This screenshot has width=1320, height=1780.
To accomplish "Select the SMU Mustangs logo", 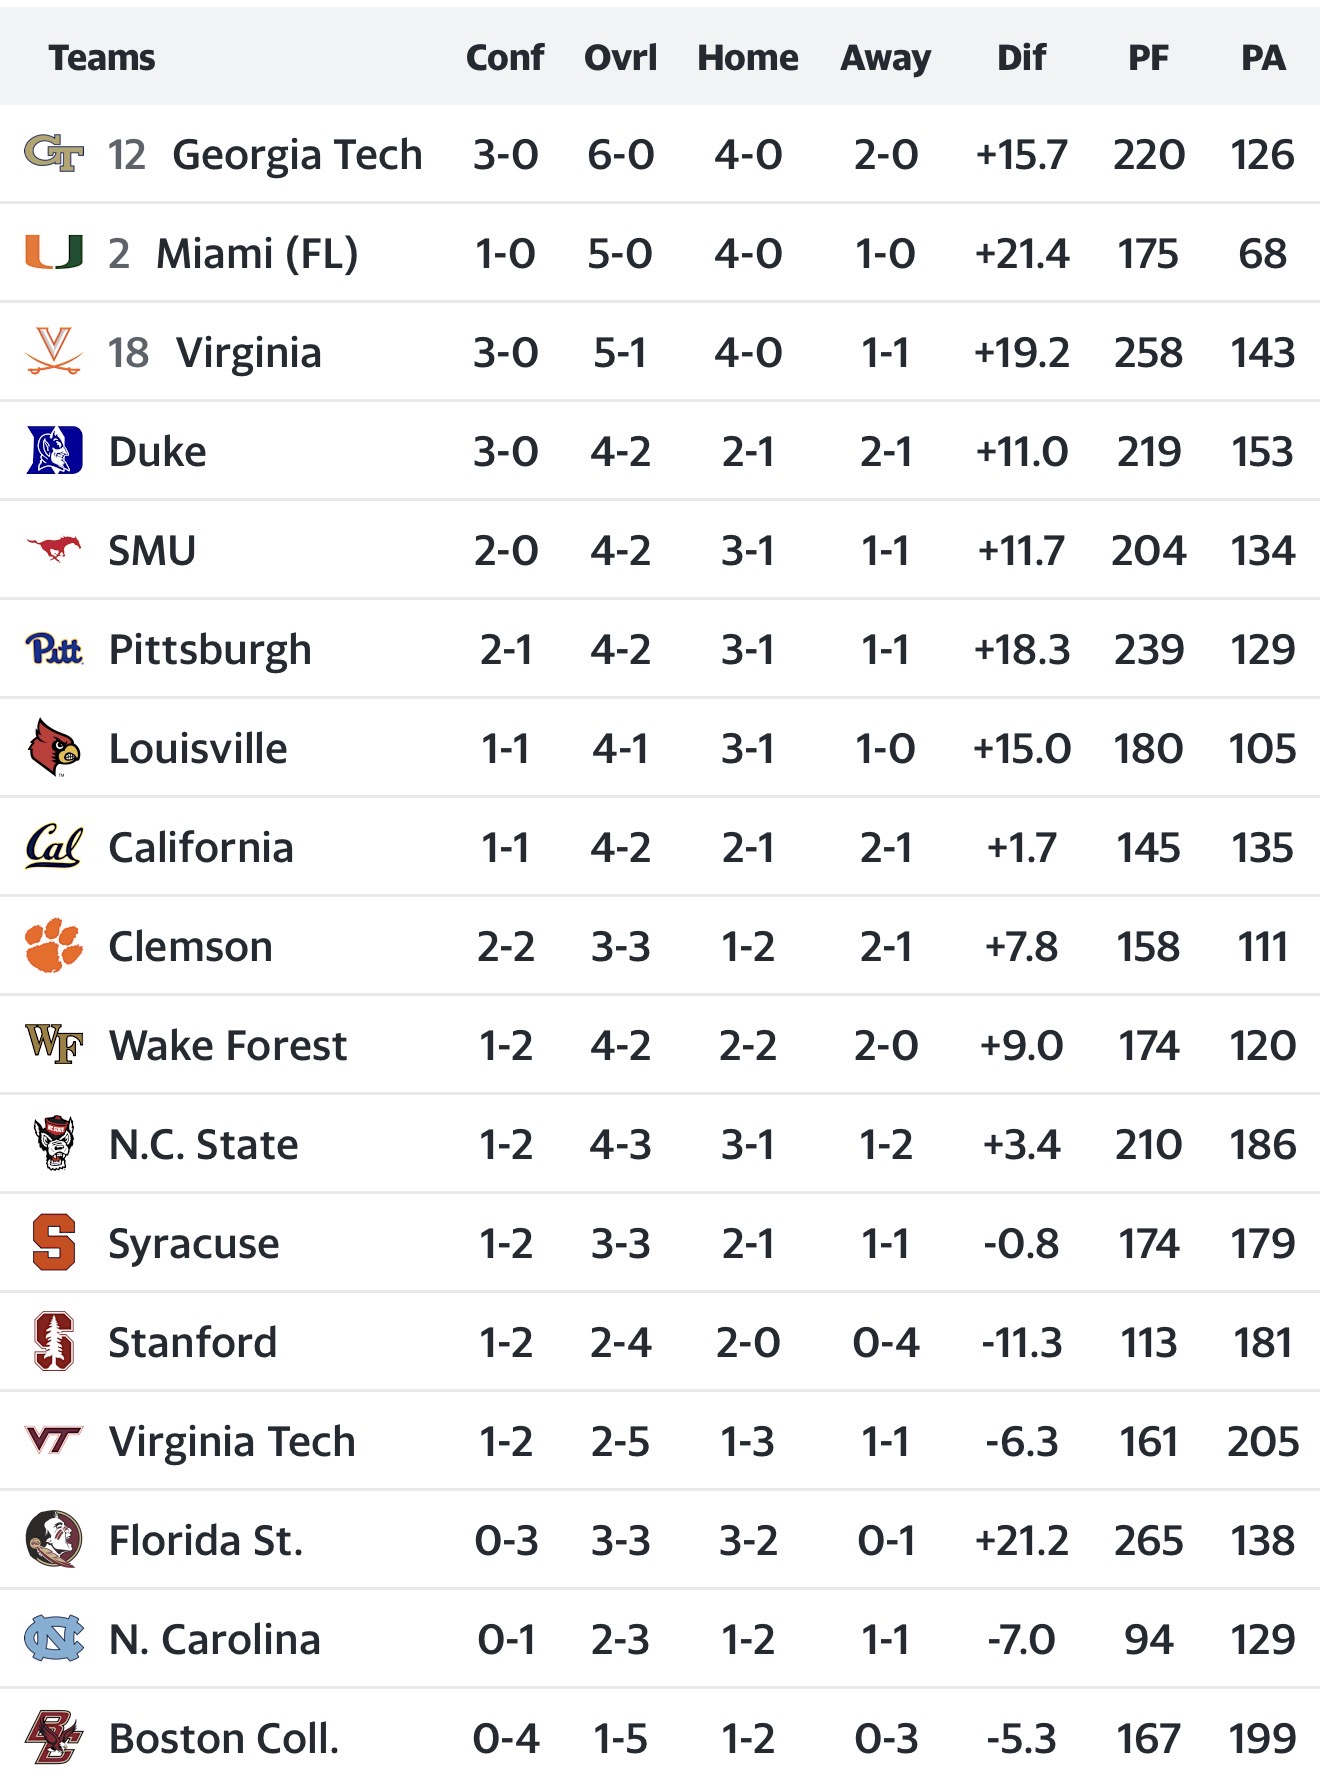I will click(x=54, y=549).
